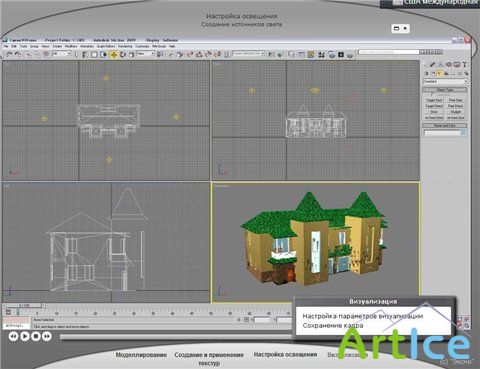Open the Customize menu

142,46
